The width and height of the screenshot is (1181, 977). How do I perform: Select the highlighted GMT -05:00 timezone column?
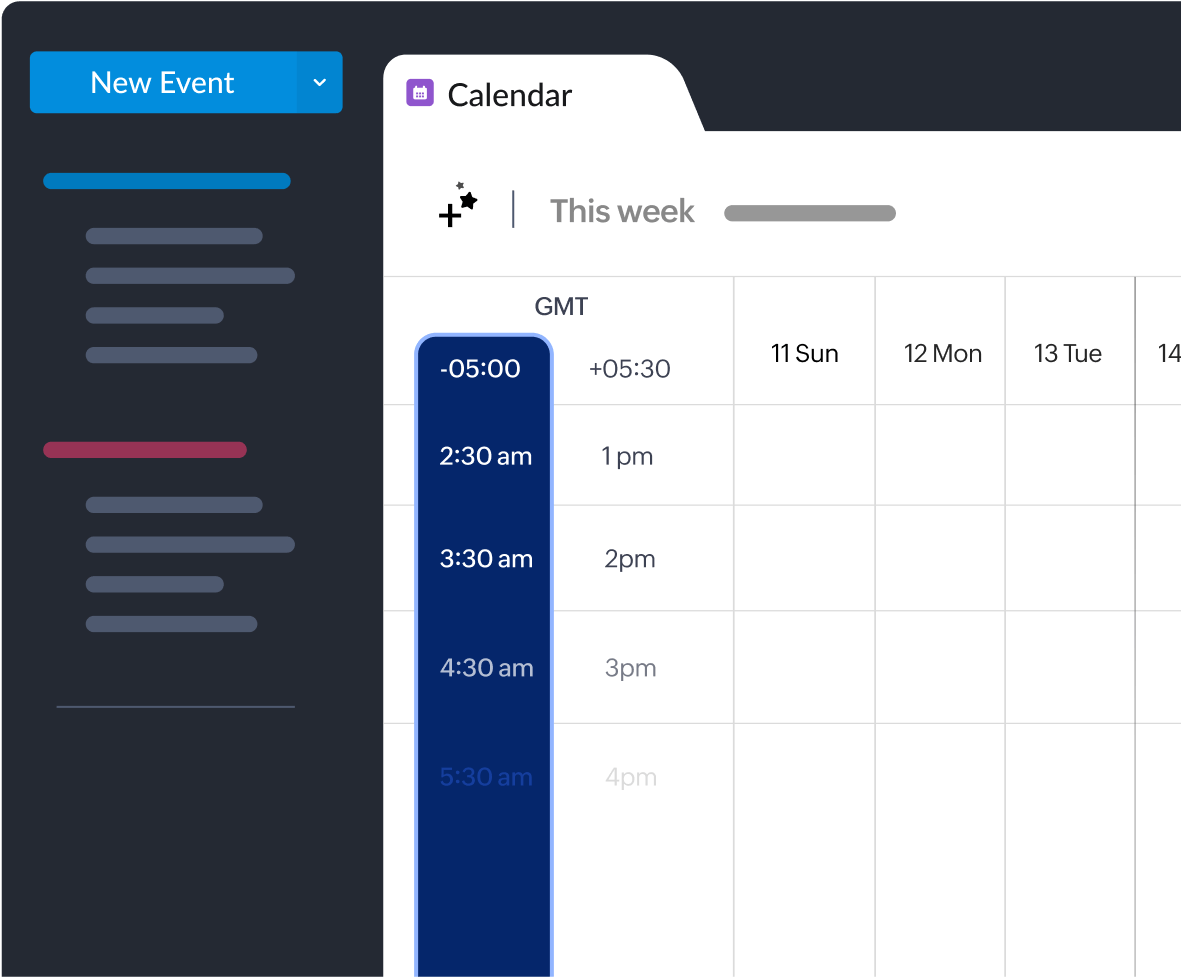tap(484, 368)
